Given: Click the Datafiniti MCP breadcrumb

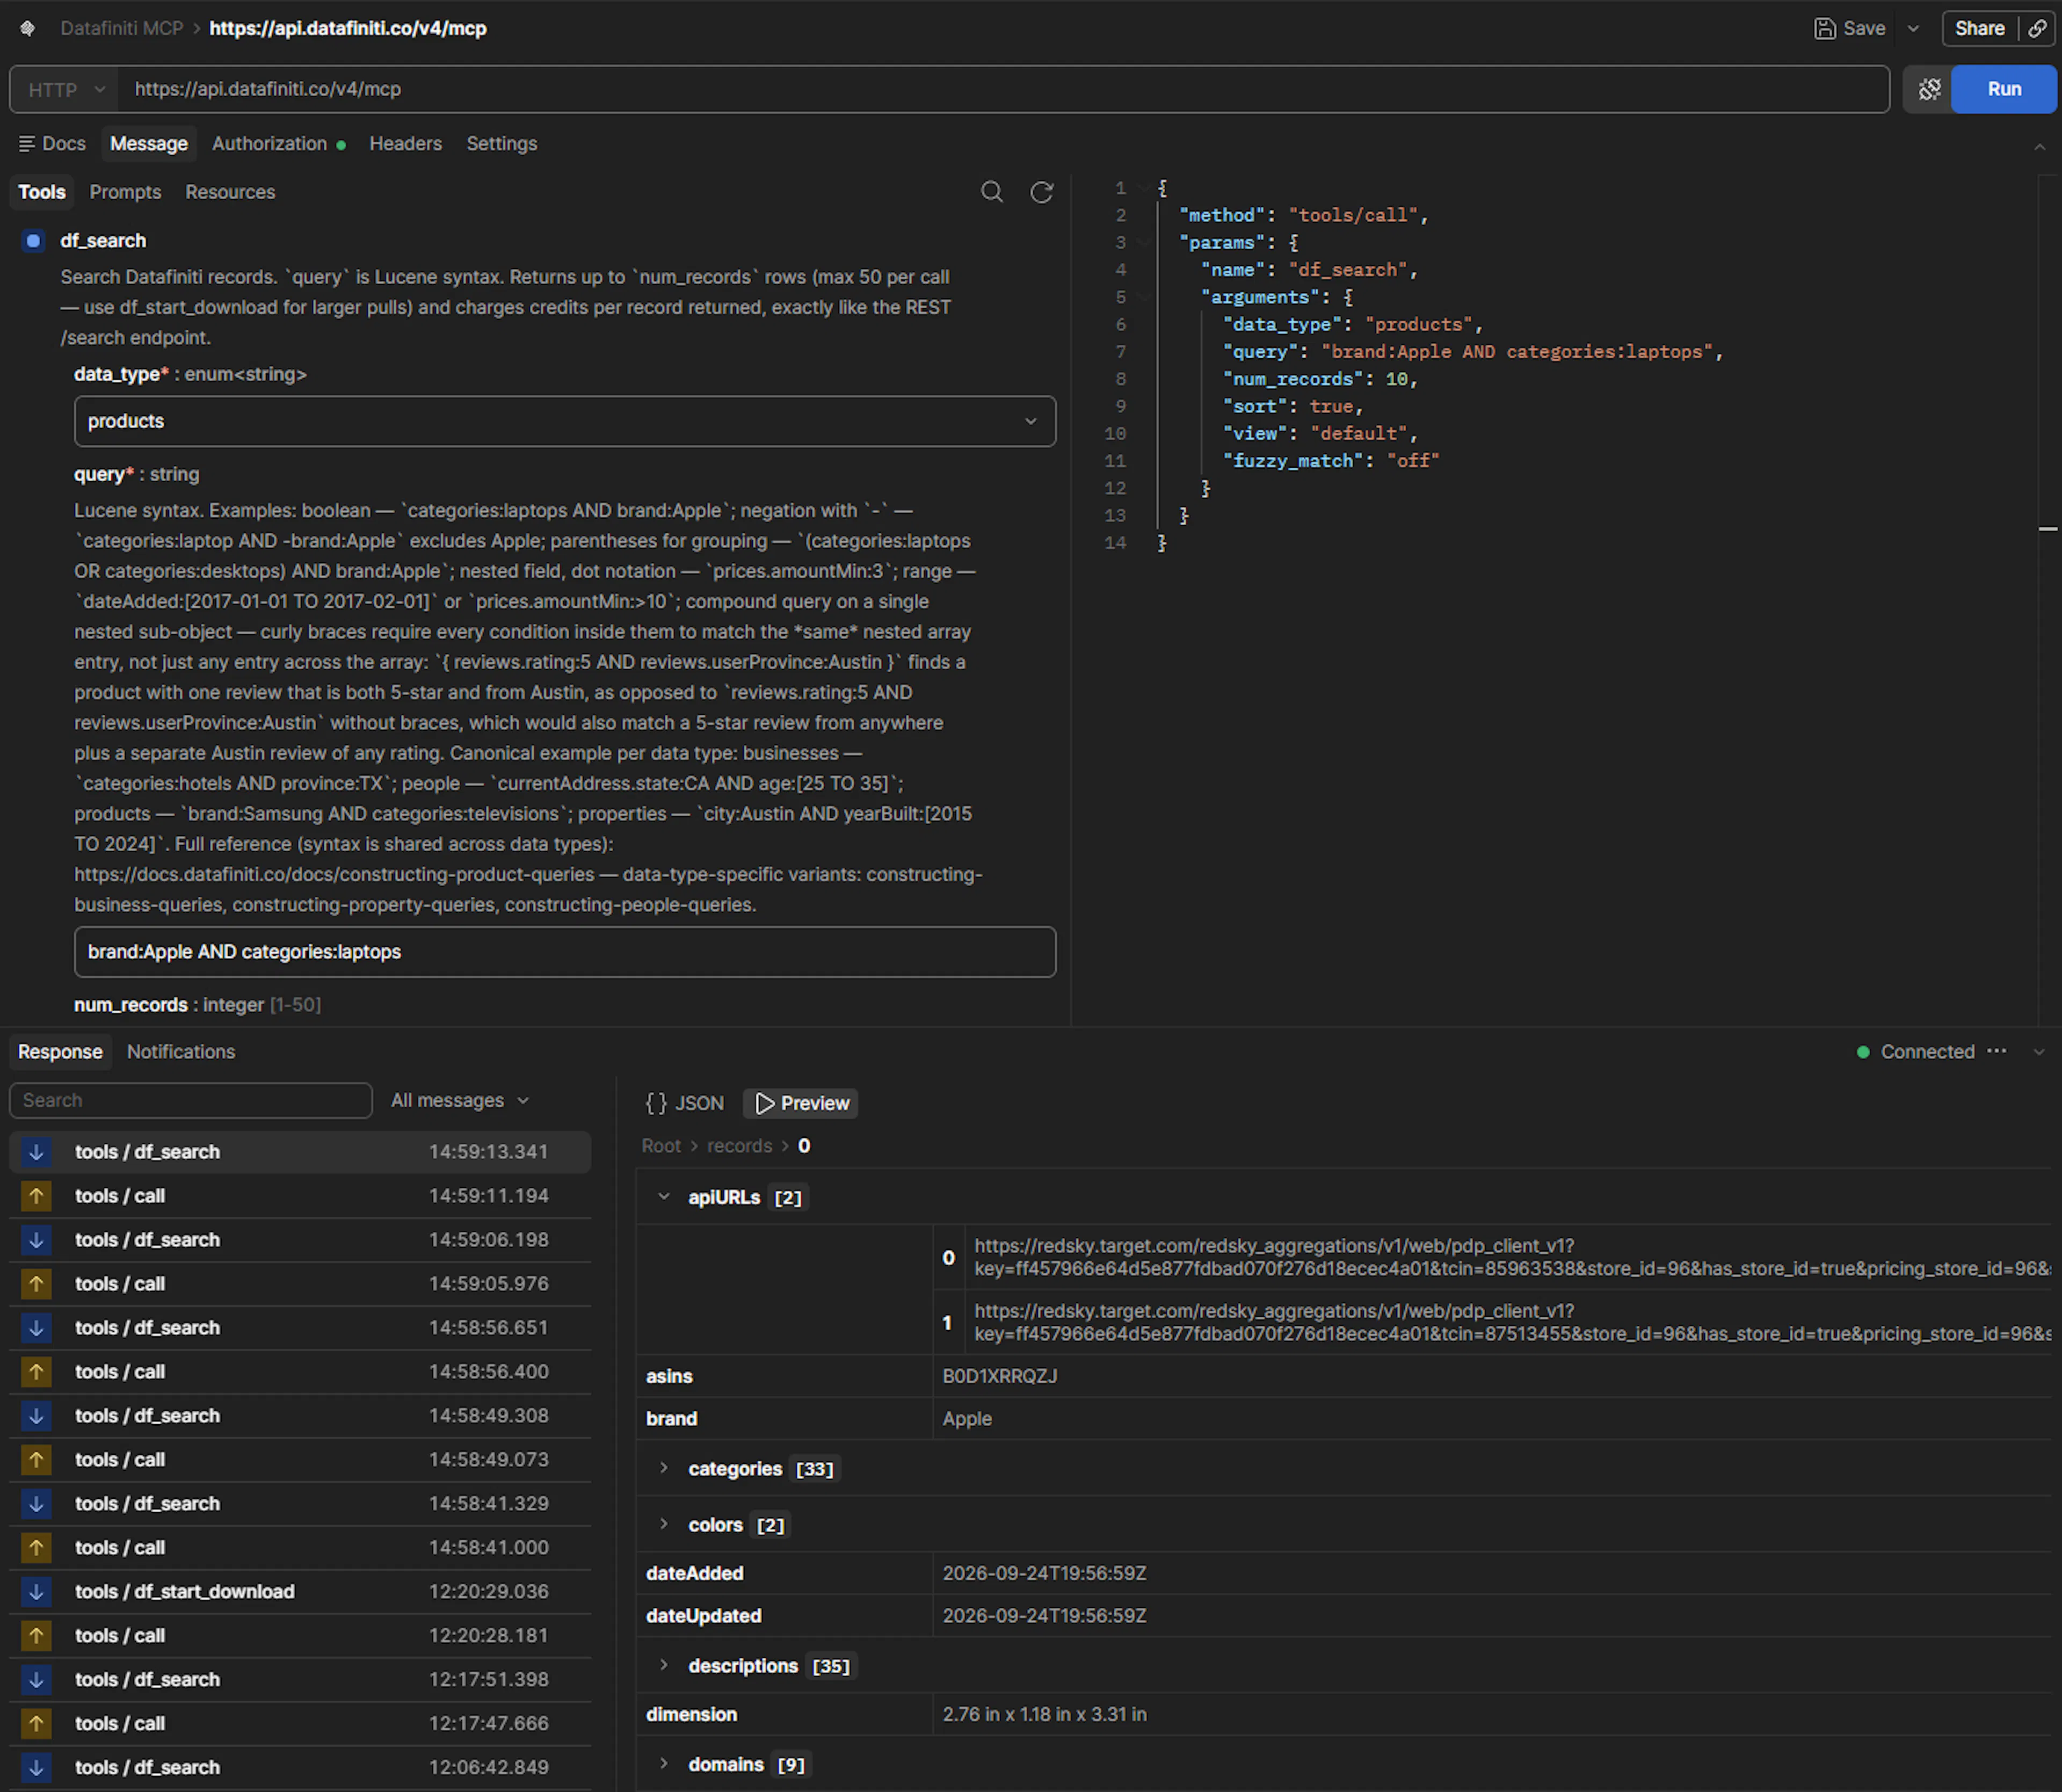Looking at the screenshot, I should coord(122,28).
